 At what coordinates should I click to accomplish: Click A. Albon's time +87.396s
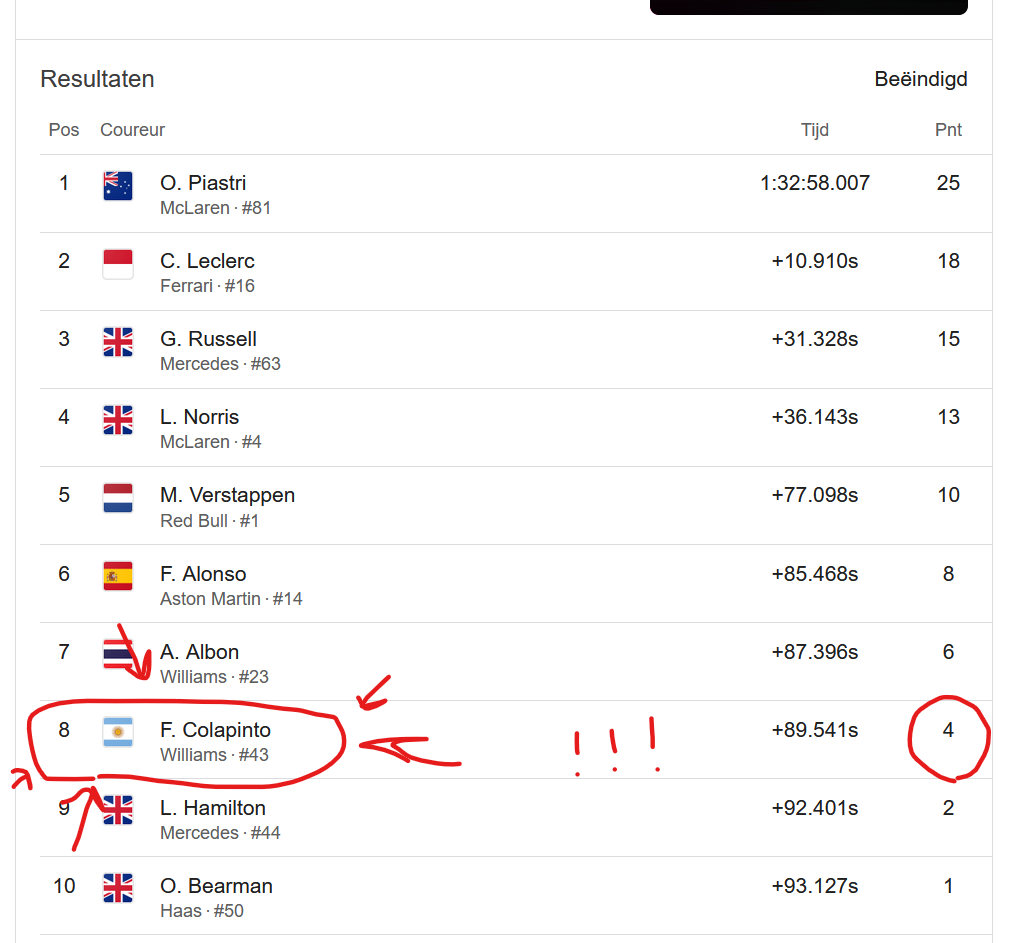tap(815, 652)
